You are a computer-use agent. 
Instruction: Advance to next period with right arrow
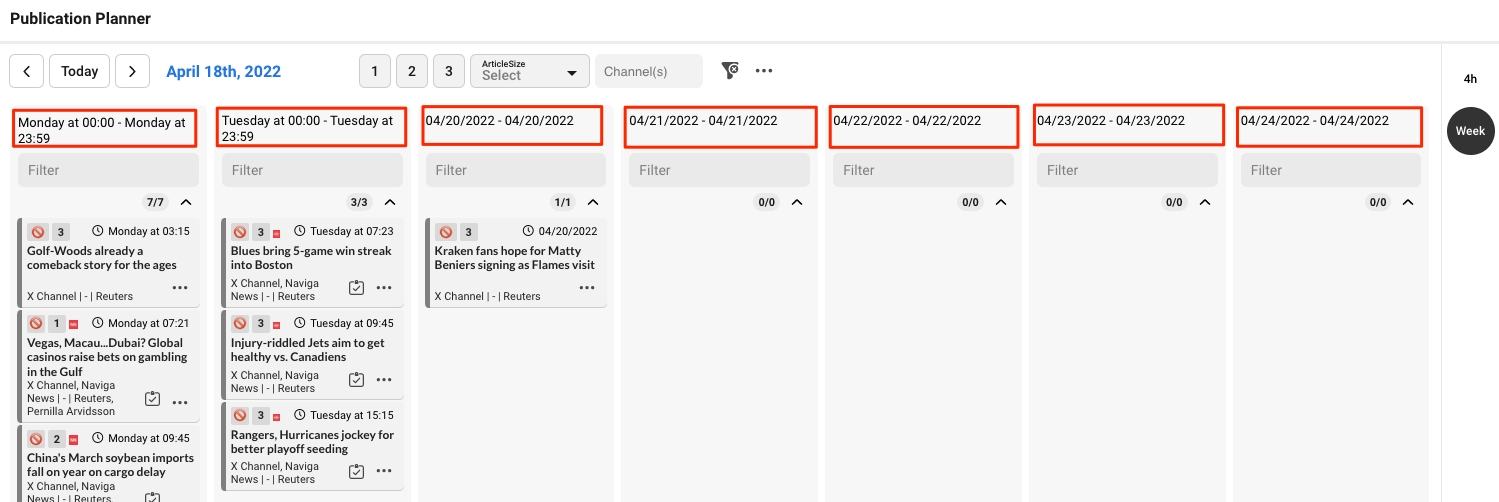(132, 71)
